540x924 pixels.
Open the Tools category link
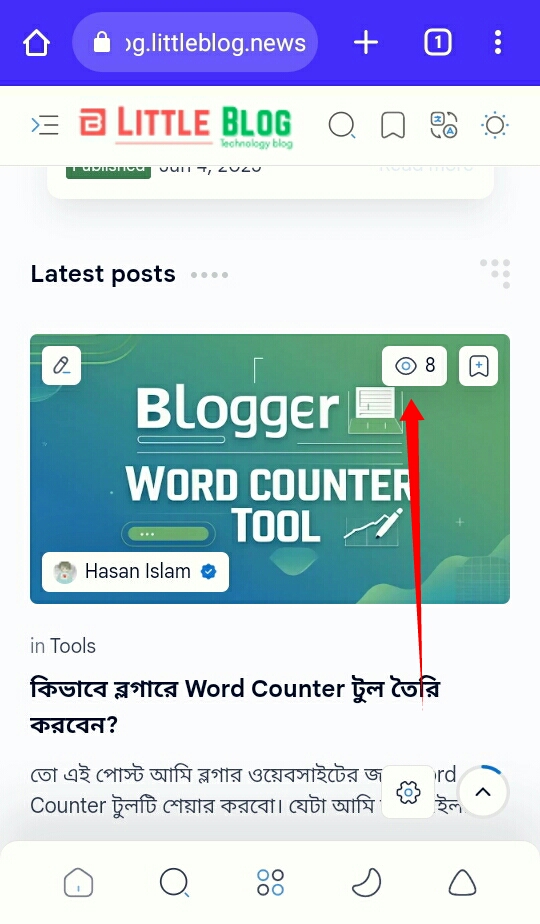(73, 646)
